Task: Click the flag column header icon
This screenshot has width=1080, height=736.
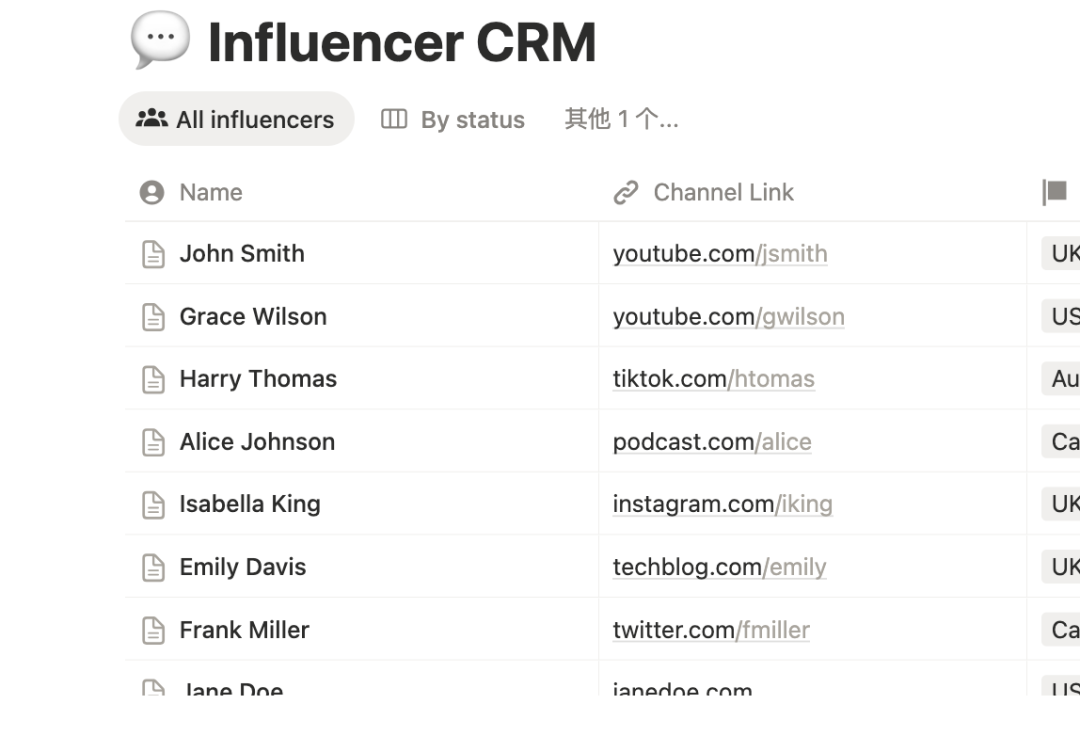Action: [x=1055, y=192]
